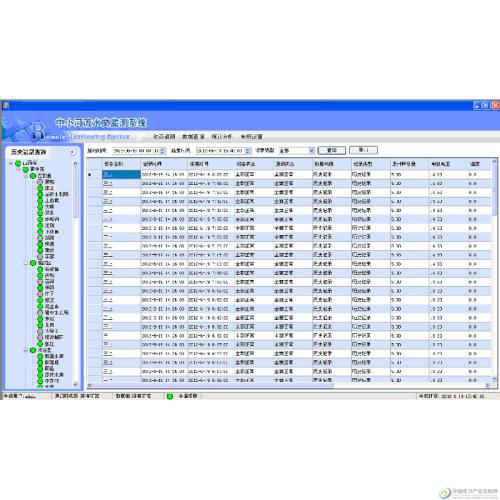Open the 系统设置 menu item in the top navigation
The image size is (500, 500).
(252, 137)
